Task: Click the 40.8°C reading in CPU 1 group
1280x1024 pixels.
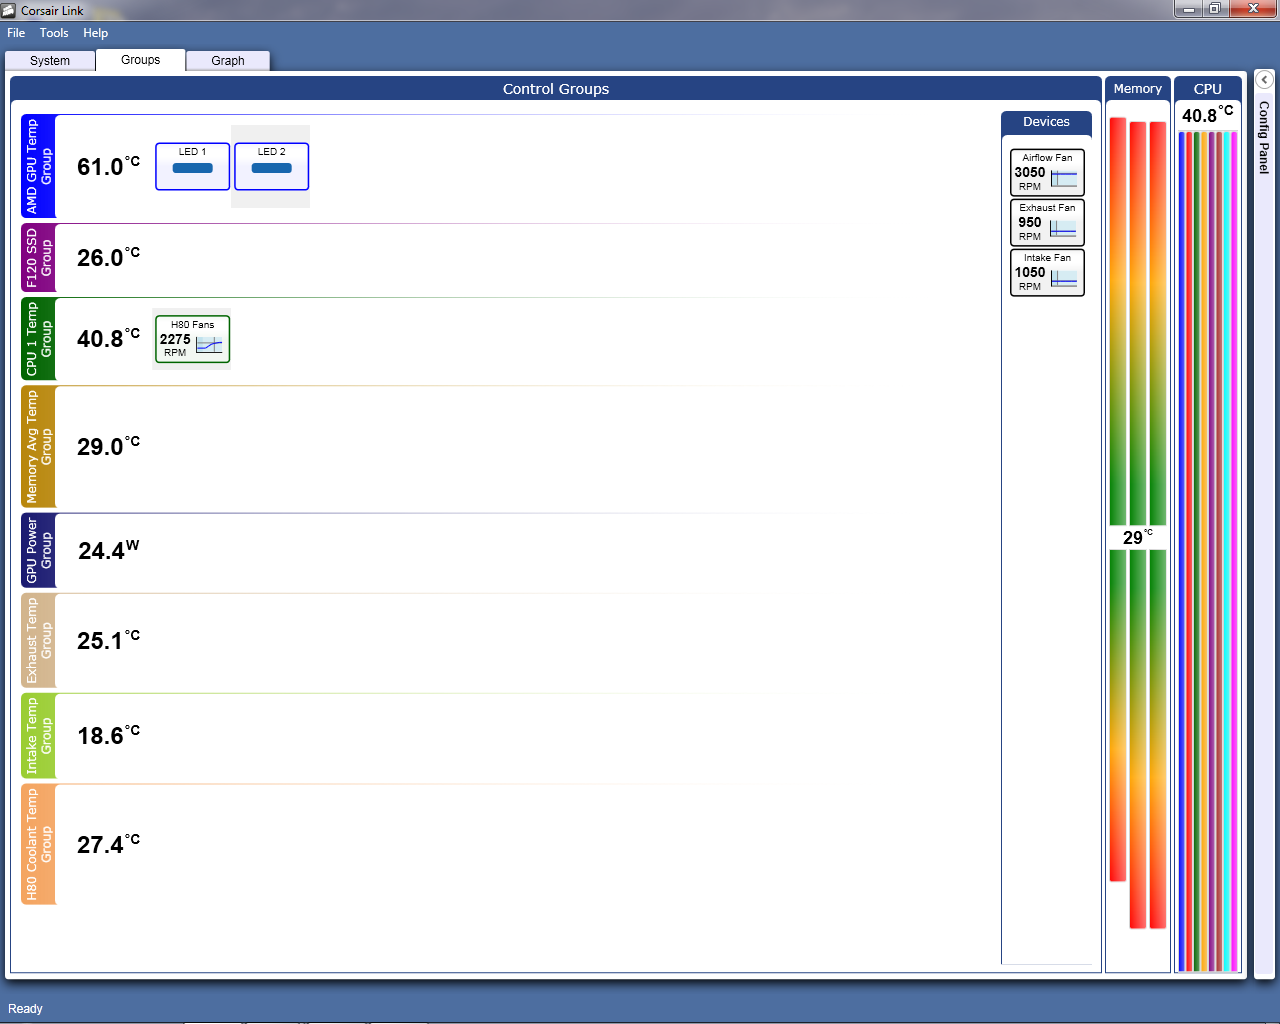Action: pyautogui.click(x=108, y=338)
